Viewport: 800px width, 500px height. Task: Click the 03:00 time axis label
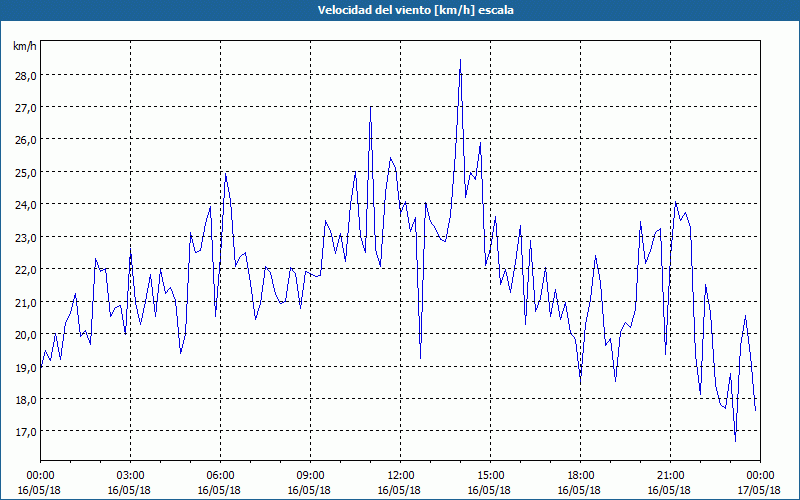click(x=130, y=476)
